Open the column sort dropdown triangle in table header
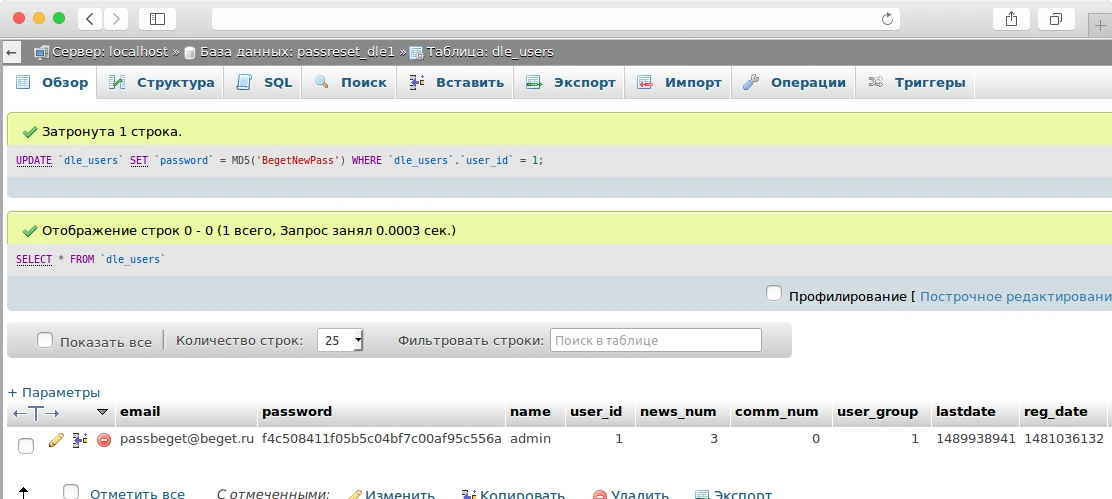This screenshot has height=499, width=1112. pos(102,412)
